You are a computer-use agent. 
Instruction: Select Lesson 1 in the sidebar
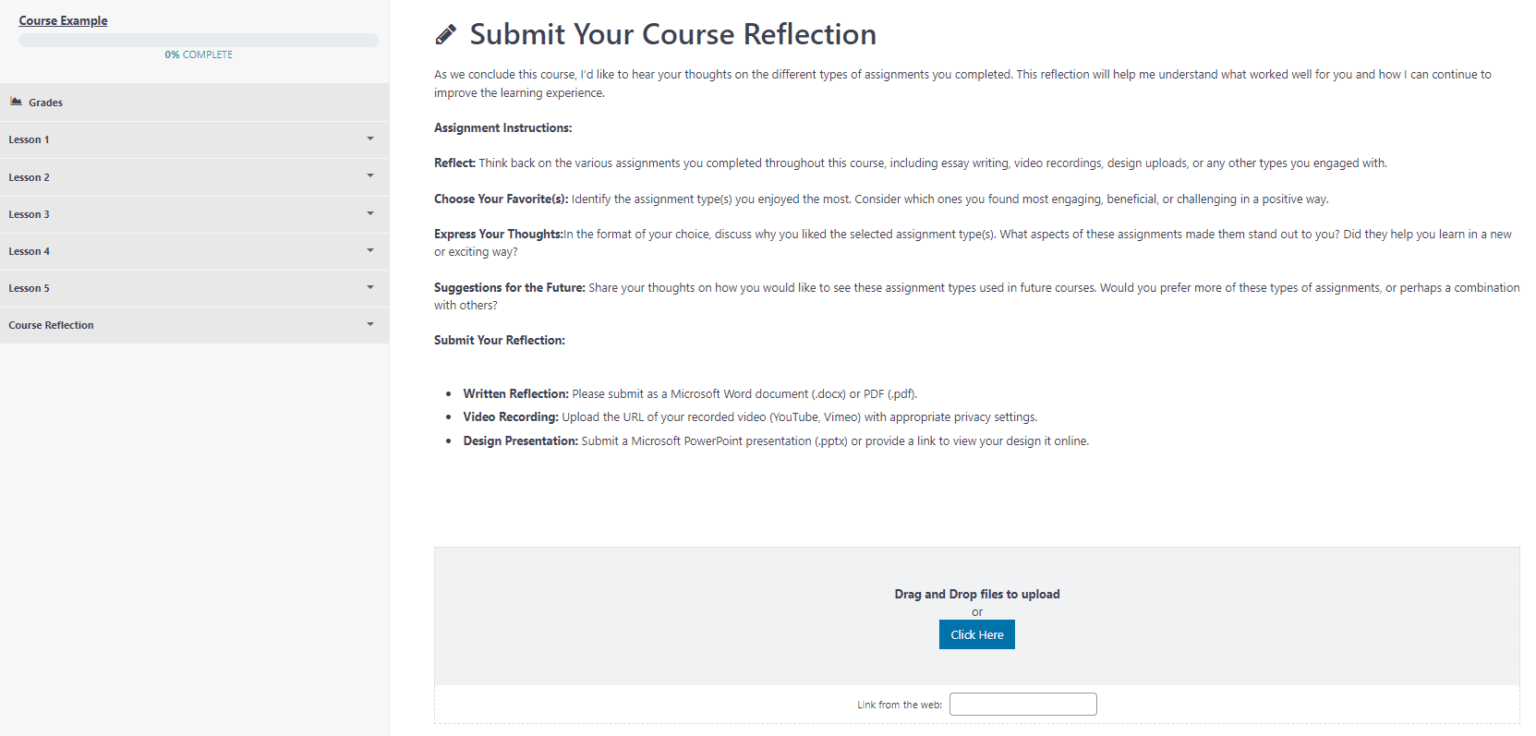(28, 139)
